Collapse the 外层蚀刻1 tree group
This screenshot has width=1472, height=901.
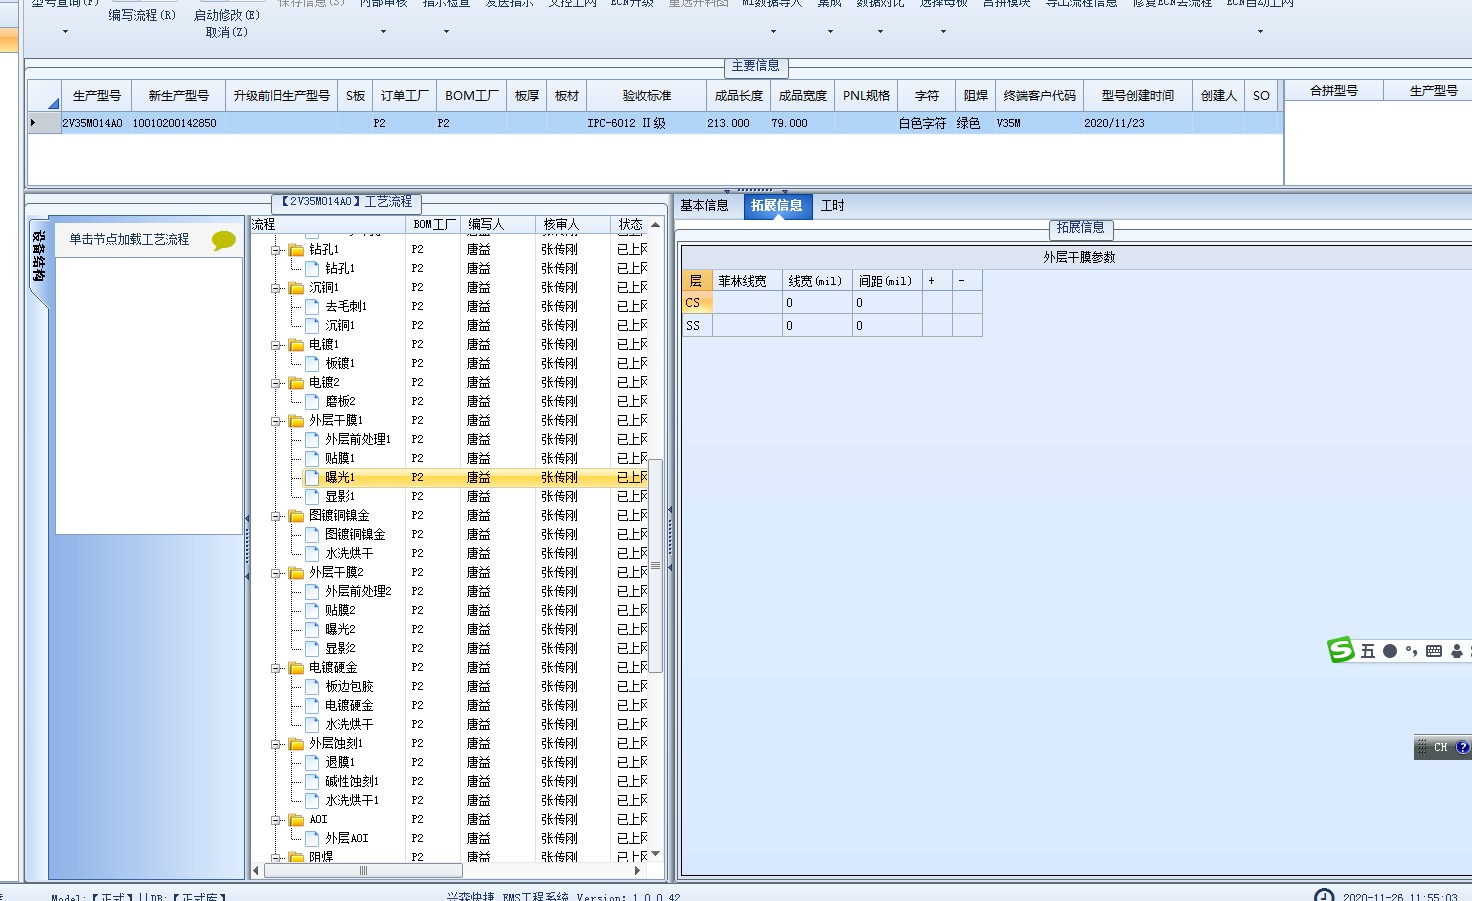pyautogui.click(x=276, y=744)
